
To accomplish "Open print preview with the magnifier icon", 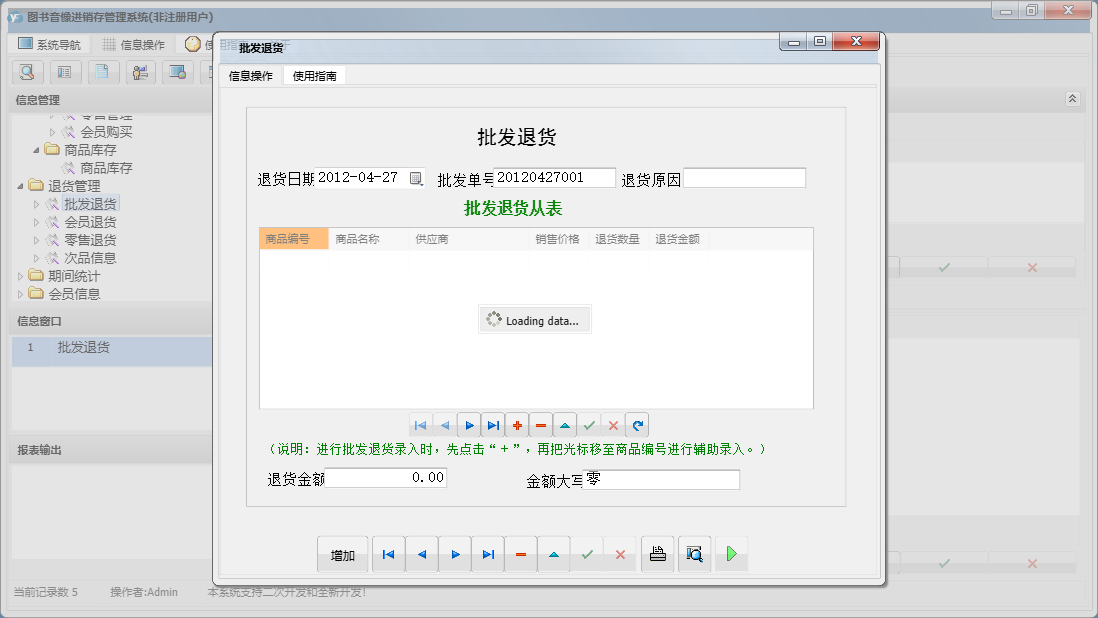I will pos(694,553).
